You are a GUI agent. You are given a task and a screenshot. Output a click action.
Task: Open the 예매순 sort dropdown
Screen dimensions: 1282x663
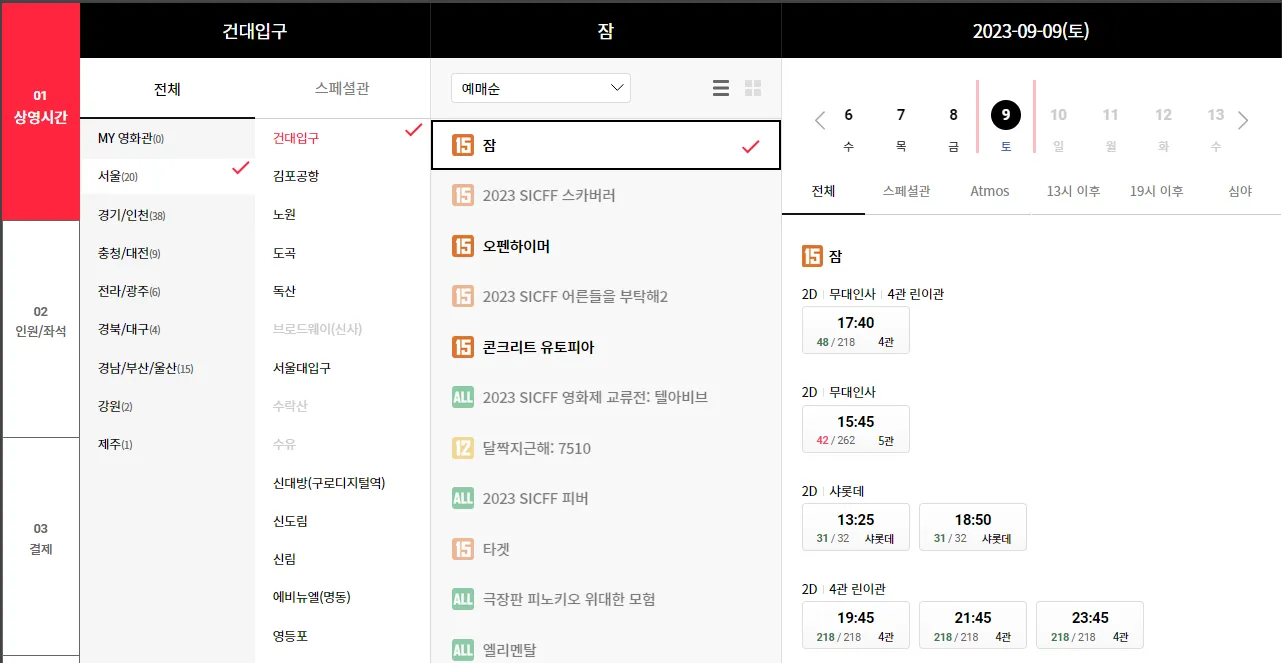[540, 88]
